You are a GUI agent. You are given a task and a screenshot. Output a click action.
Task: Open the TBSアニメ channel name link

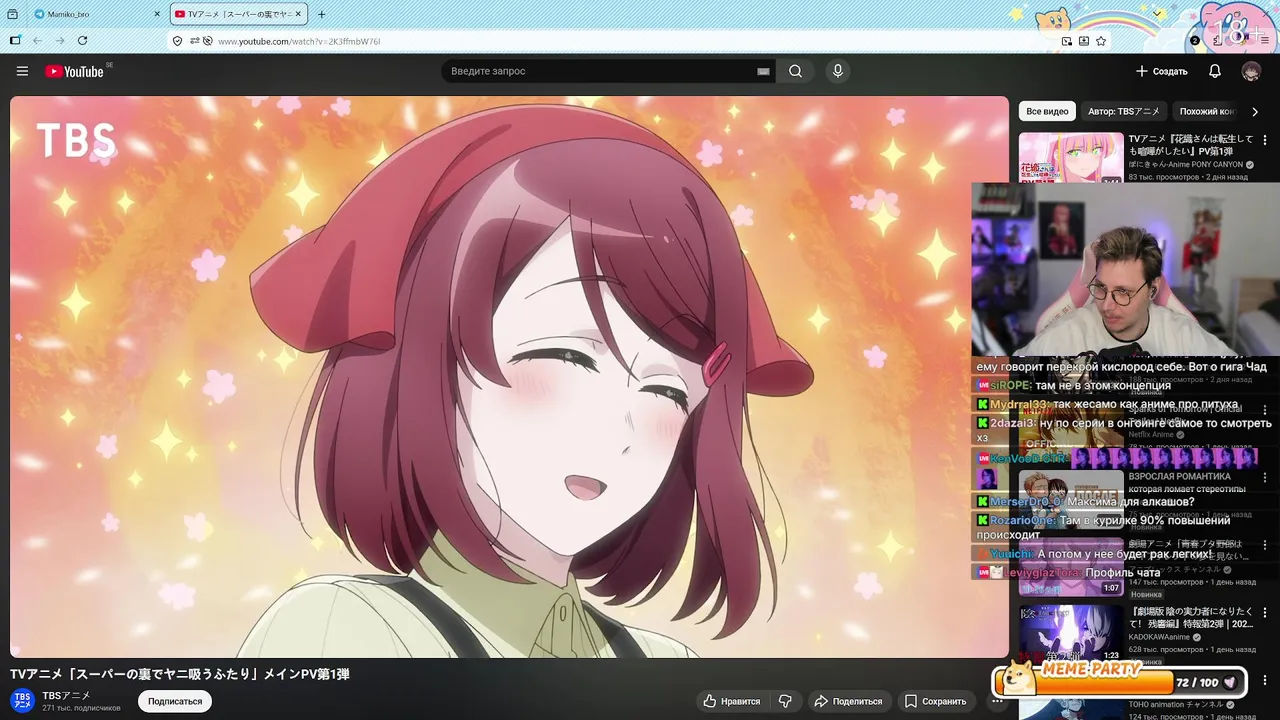click(66, 695)
